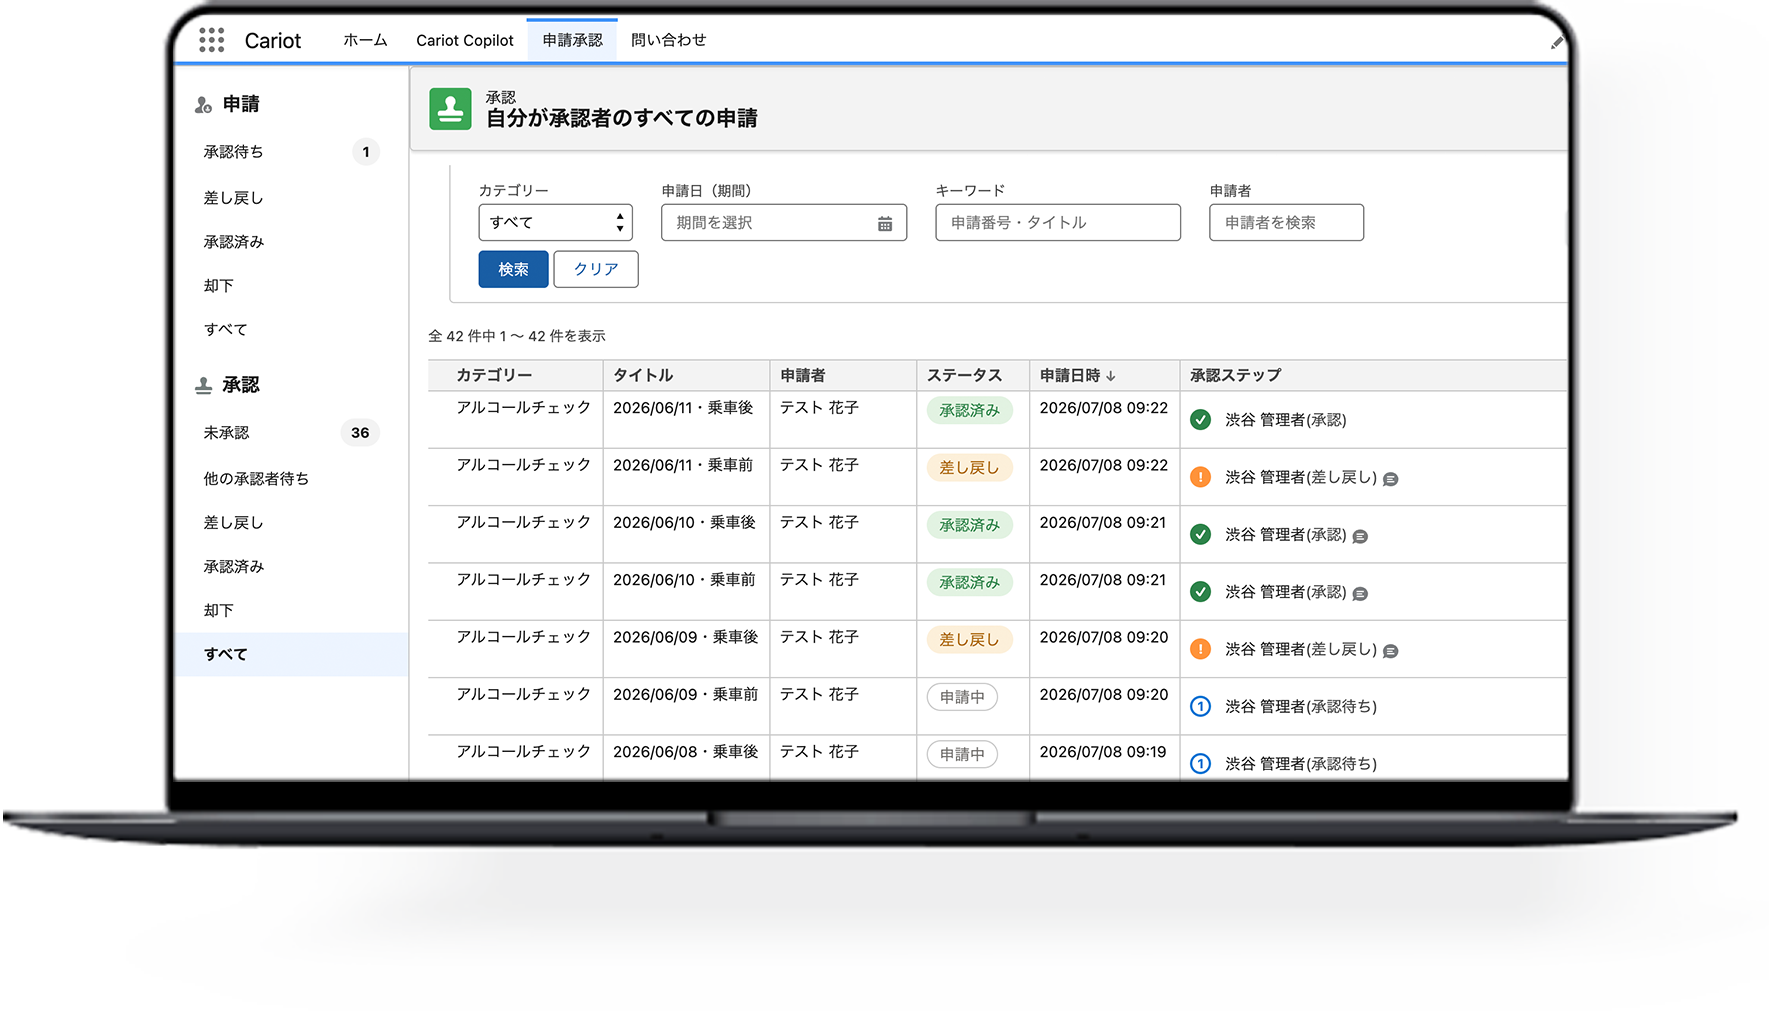
Task: Open すべて under the 申請 section
Action: coord(226,330)
